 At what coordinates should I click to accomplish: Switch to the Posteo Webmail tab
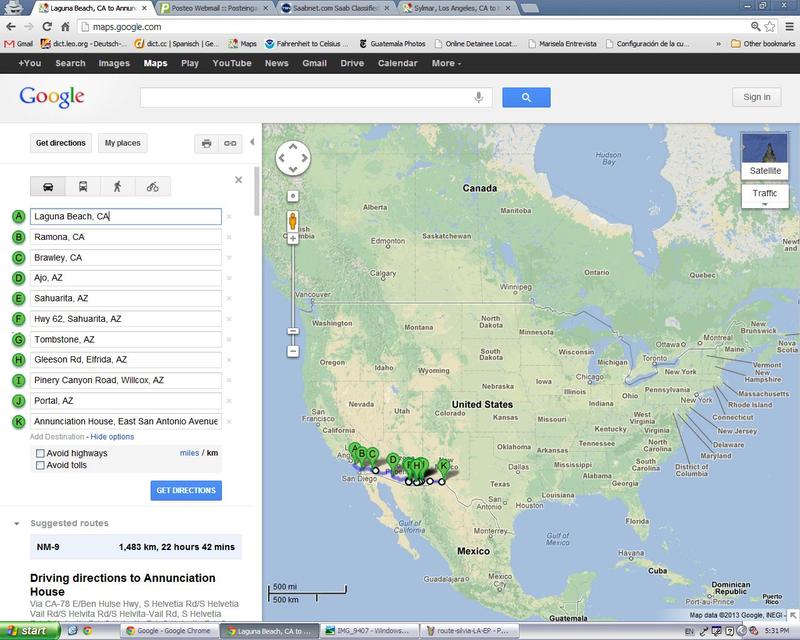(x=213, y=8)
